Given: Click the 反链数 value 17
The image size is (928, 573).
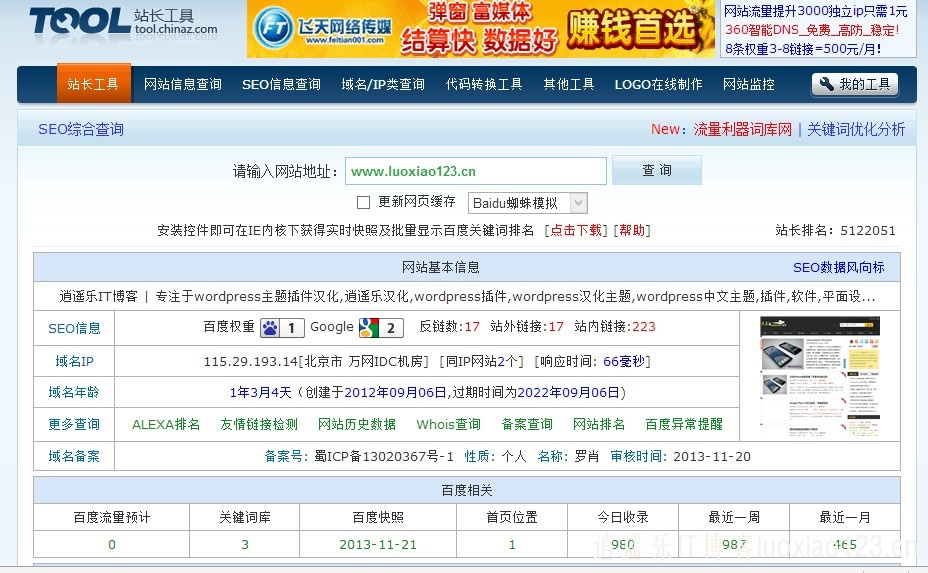Looking at the screenshot, I should tap(472, 327).
